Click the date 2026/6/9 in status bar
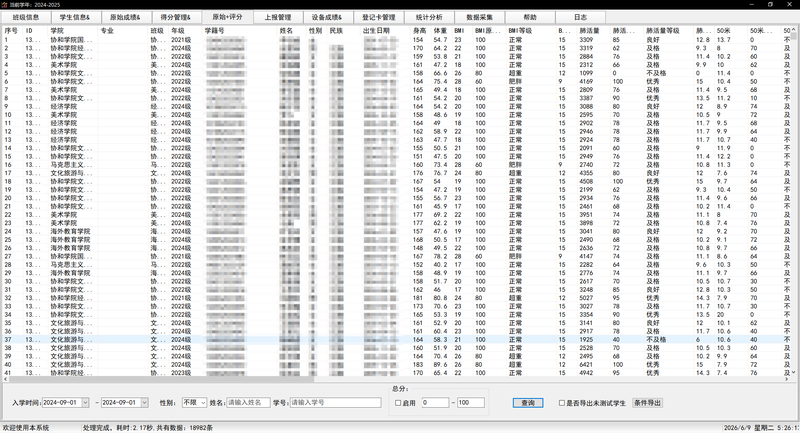 click(736, 428)
